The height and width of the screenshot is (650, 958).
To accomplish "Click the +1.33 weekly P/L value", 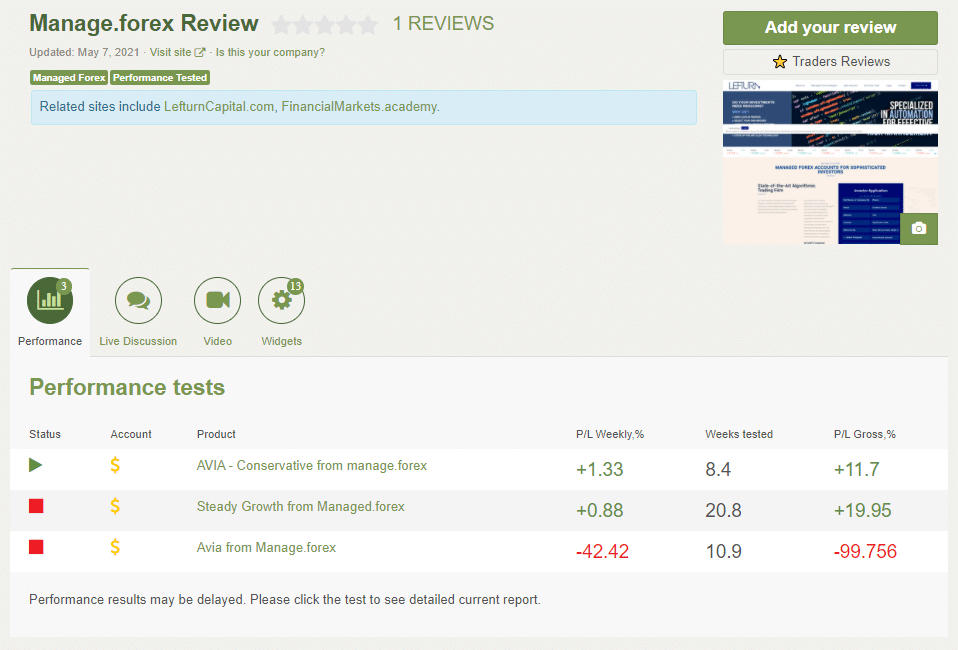I will (x=599, y=469).
